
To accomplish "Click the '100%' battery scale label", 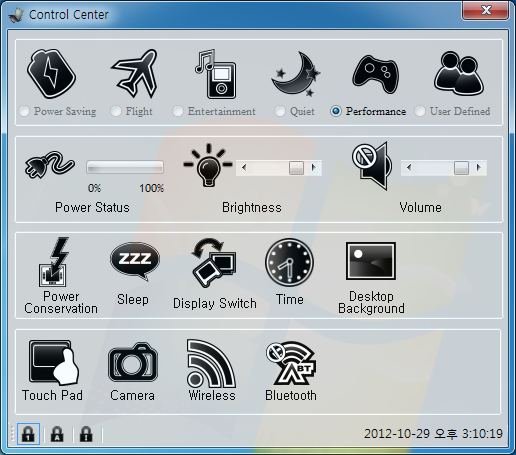I will (x=152, y=188).
